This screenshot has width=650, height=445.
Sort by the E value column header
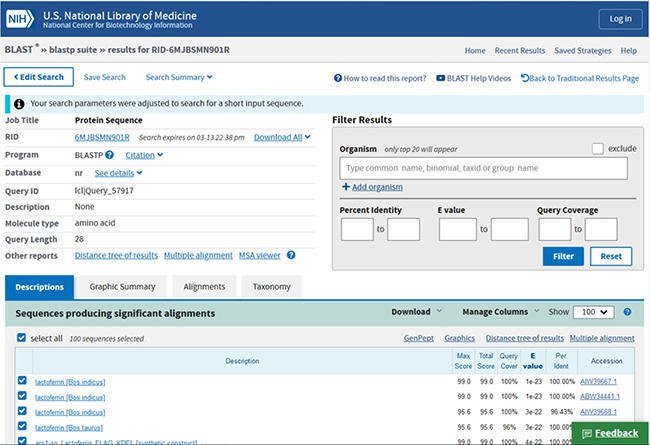click(533, 361)
